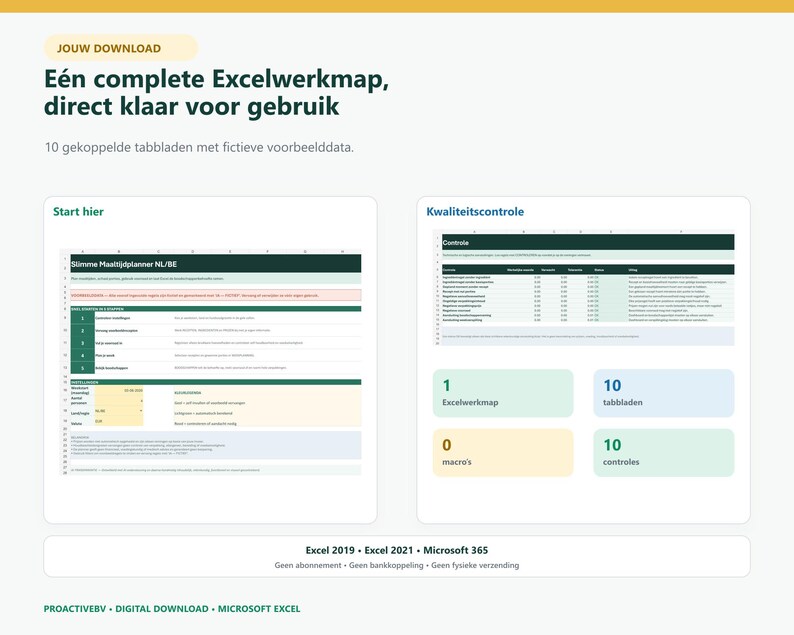The height and width of the screenshot is (635, 794).
Task: Click the 'SNEL STARTEN IN 5 STAPPEN' section header
Action: point(216,308)
